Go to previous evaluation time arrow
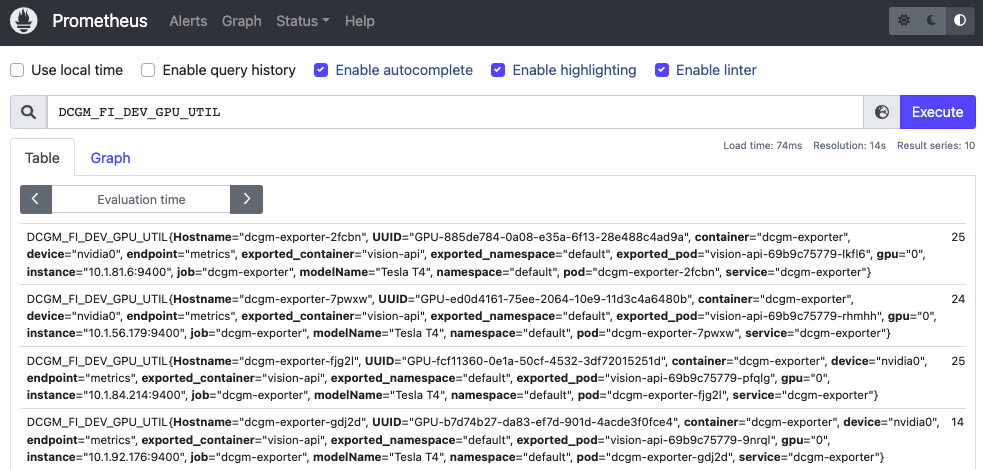The height and width of the screenshot is (470, 983). click(36, 199)
